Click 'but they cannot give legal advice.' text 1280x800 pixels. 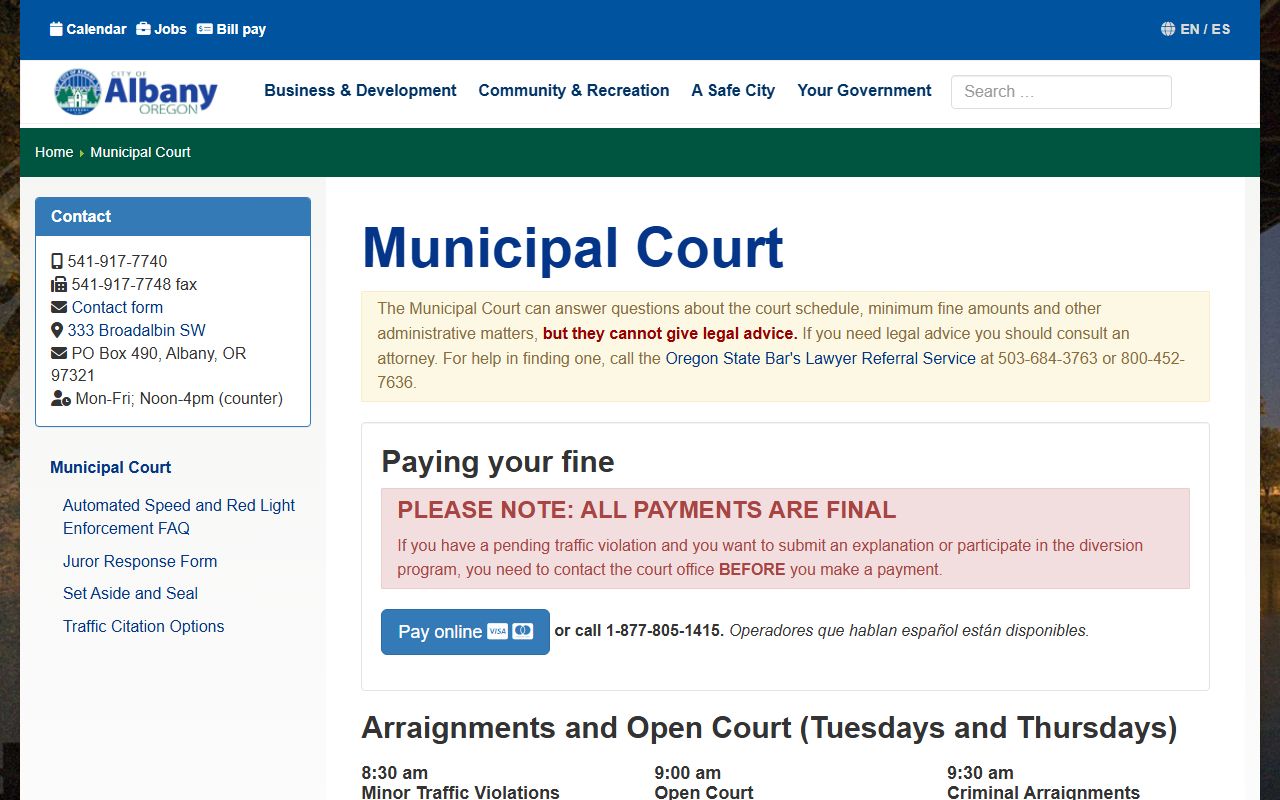[670, 333]
